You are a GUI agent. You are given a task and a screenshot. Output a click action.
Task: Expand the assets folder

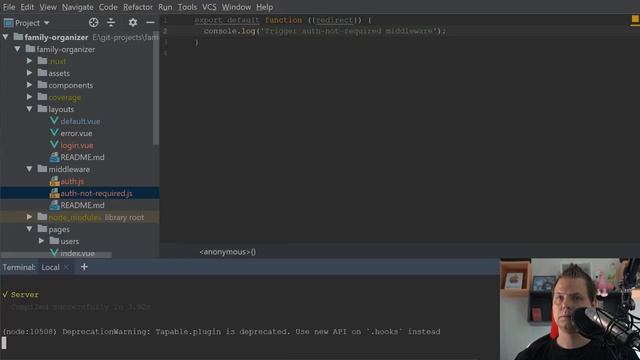(29, 73)
